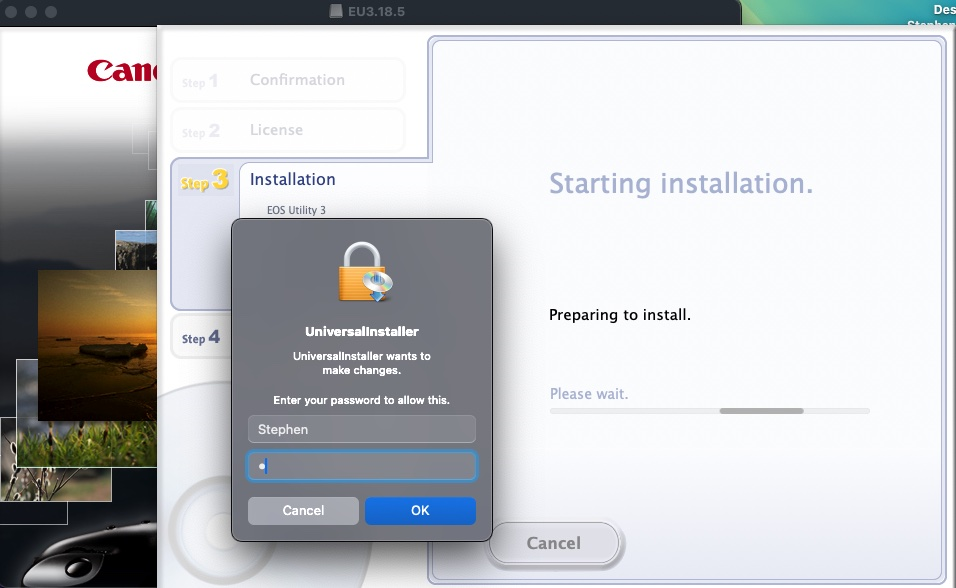Click the Canon logo
The image size is (956, 588).
coord(120,70)
